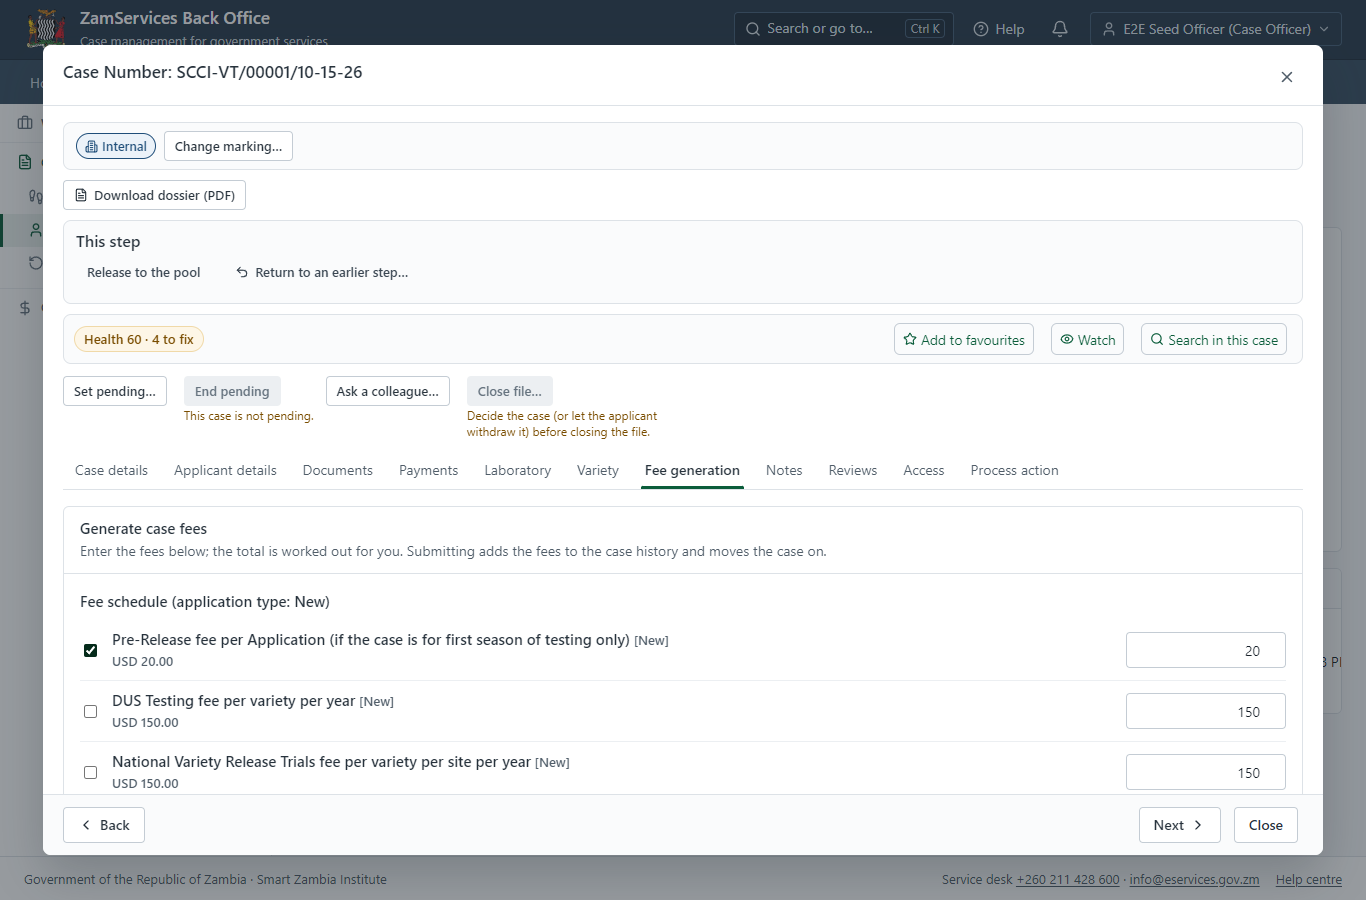This screenshot has width=1366, height=900.
Task: Click the Next button
Action: (1180, 825)
